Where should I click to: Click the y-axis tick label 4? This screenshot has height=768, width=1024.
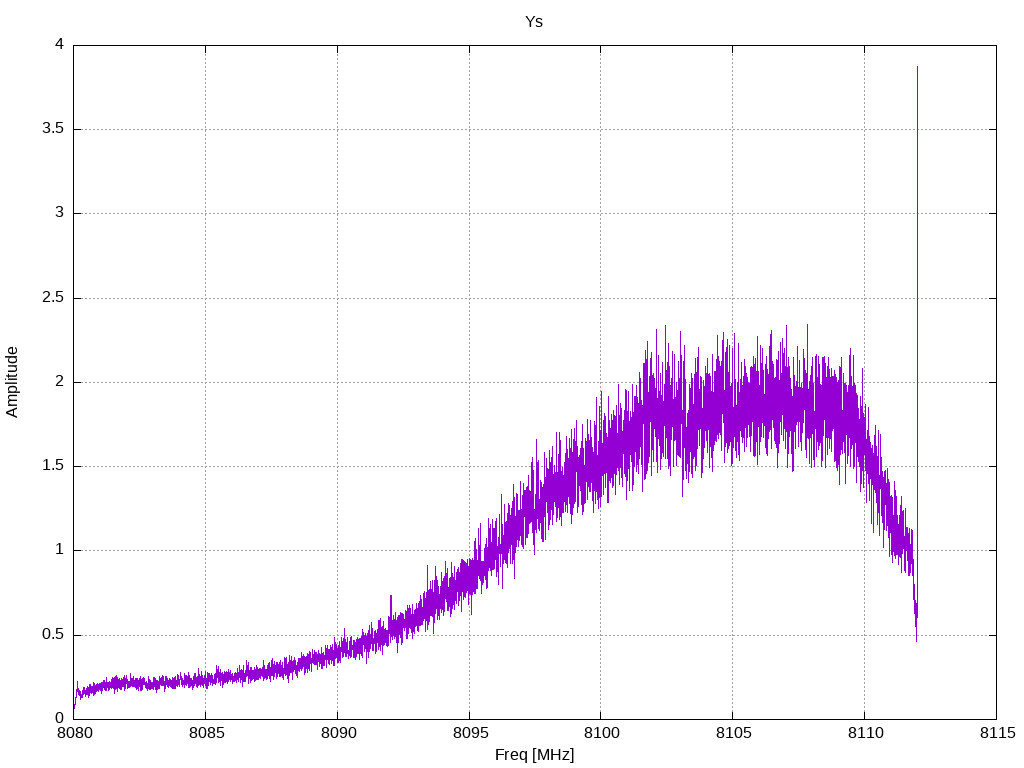[x=59, y=45]
